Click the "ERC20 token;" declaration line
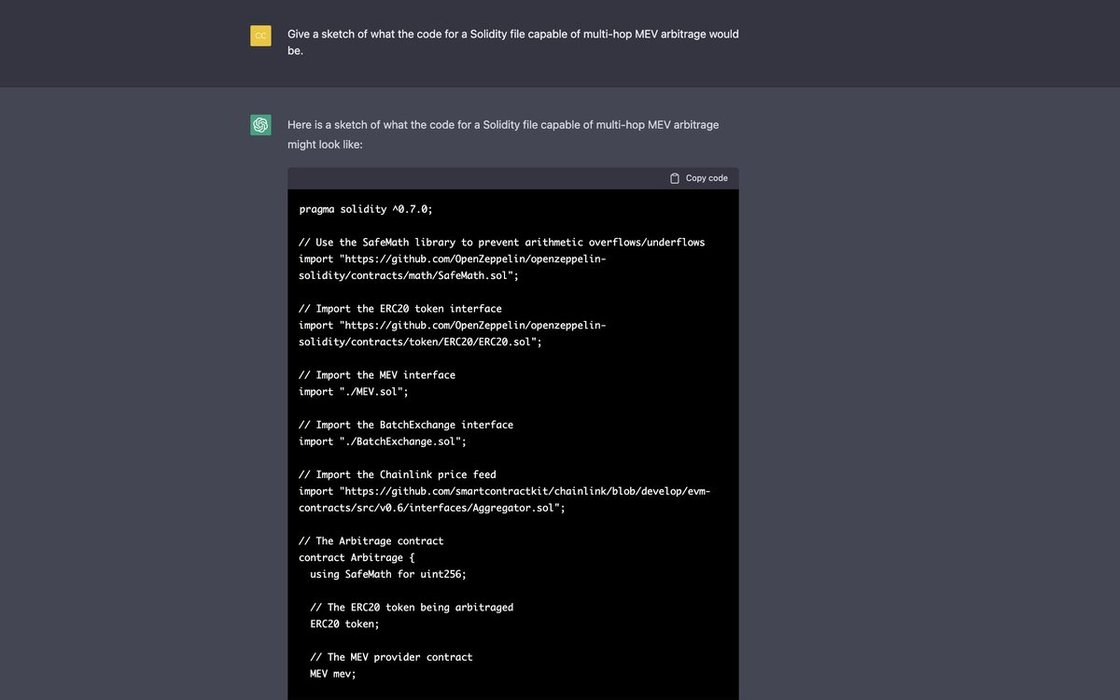1120x700 pixels. point(344,624)
